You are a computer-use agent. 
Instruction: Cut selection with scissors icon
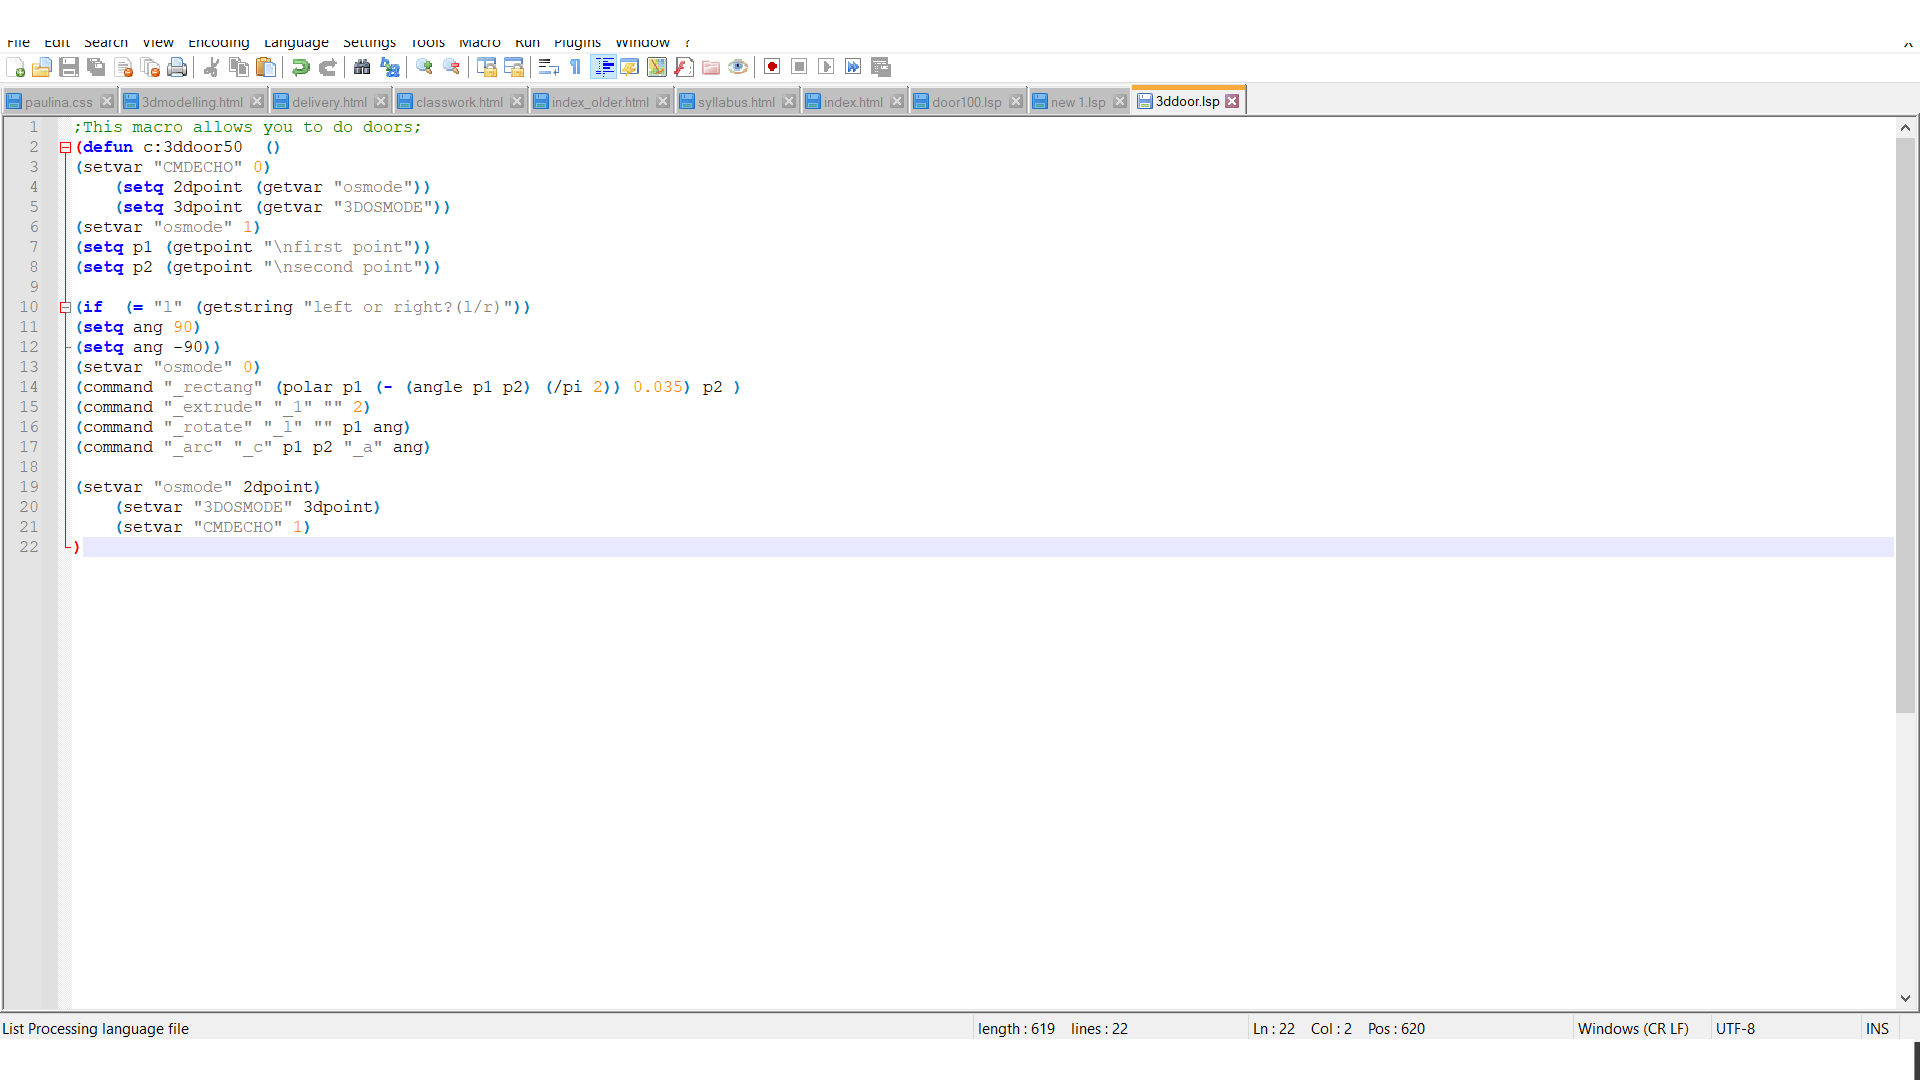click(212, 67)
